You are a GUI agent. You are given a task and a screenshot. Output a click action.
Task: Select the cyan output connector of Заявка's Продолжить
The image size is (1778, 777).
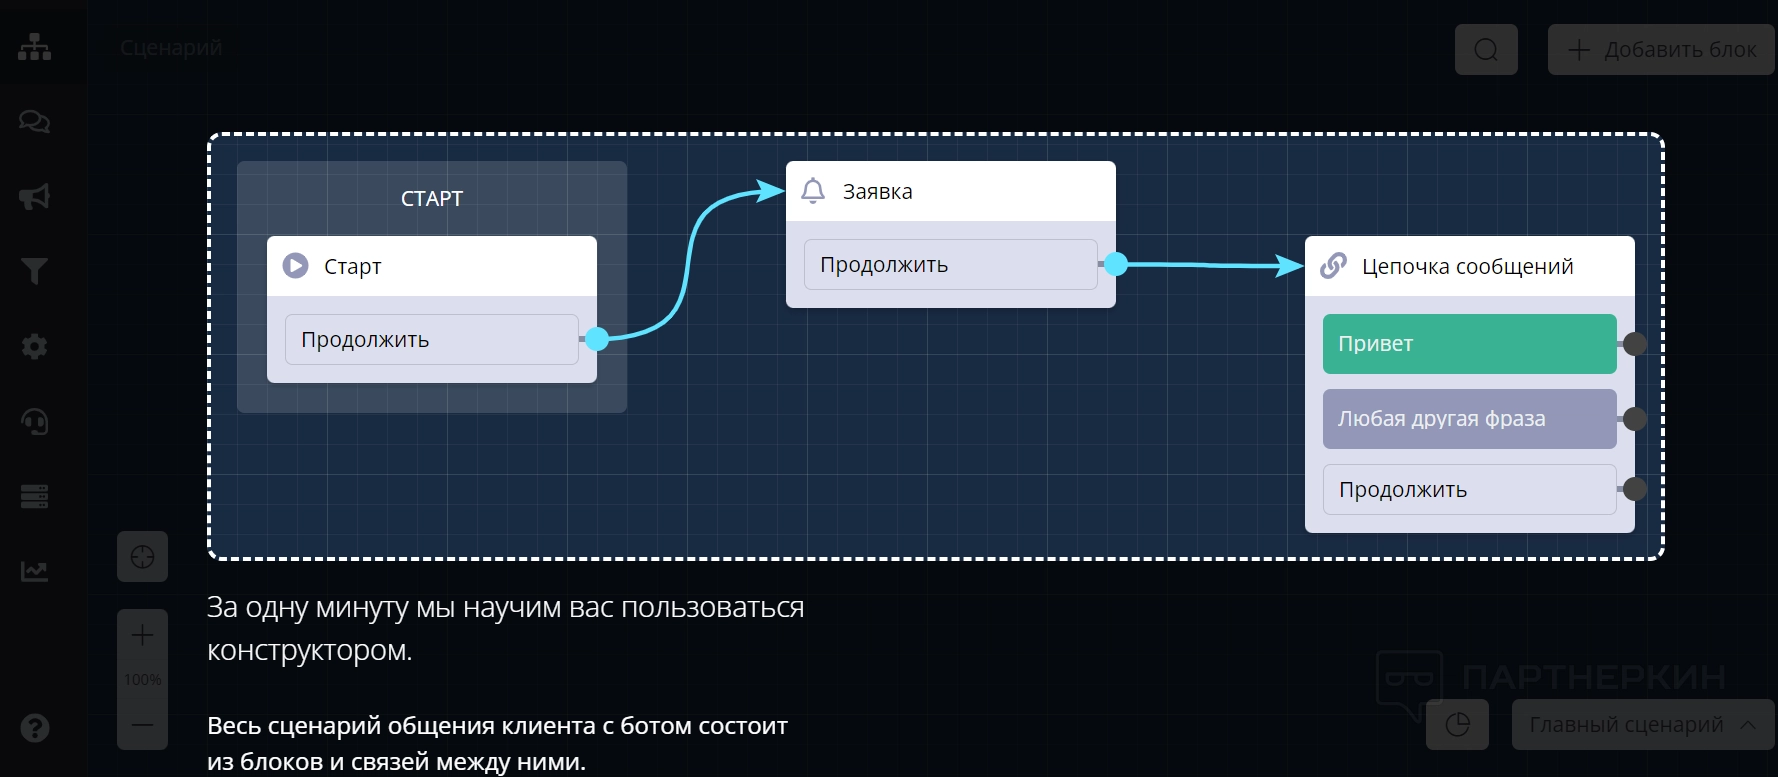point(1116,264)
